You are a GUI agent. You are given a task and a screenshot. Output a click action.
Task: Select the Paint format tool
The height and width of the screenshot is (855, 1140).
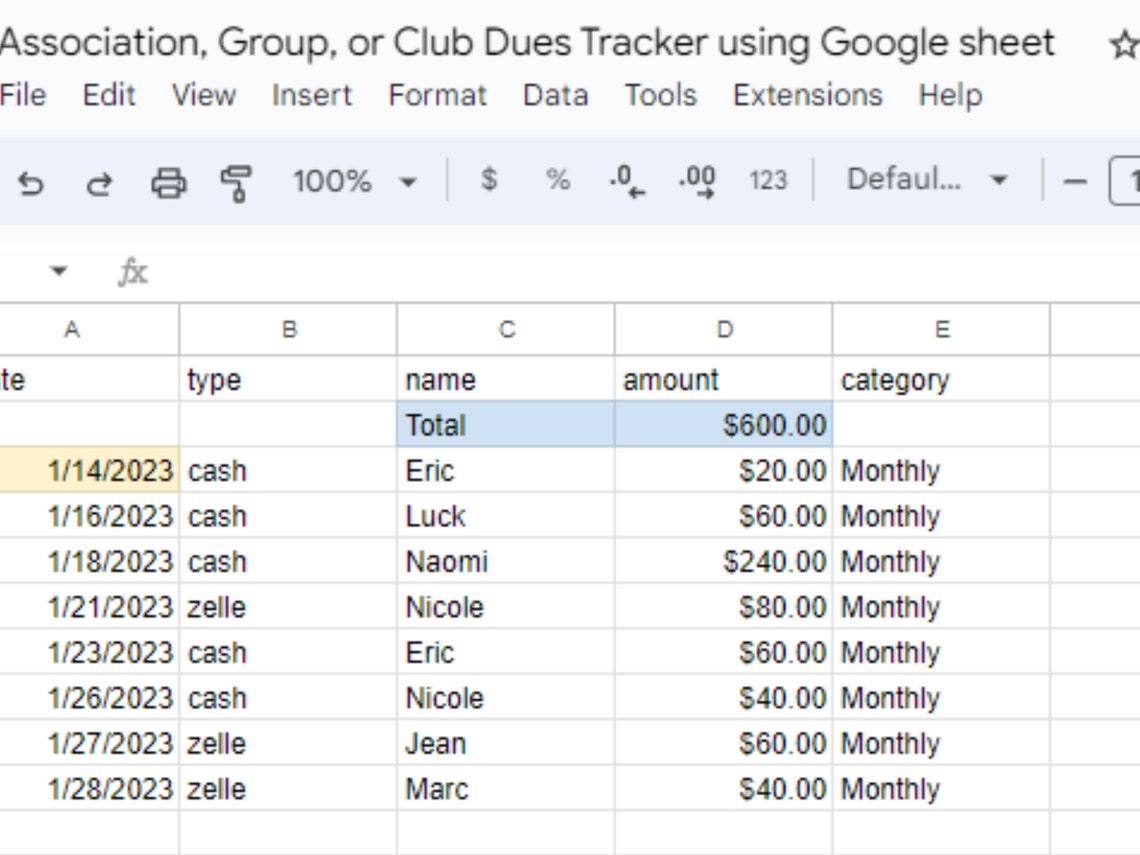[x=236, y=180]
